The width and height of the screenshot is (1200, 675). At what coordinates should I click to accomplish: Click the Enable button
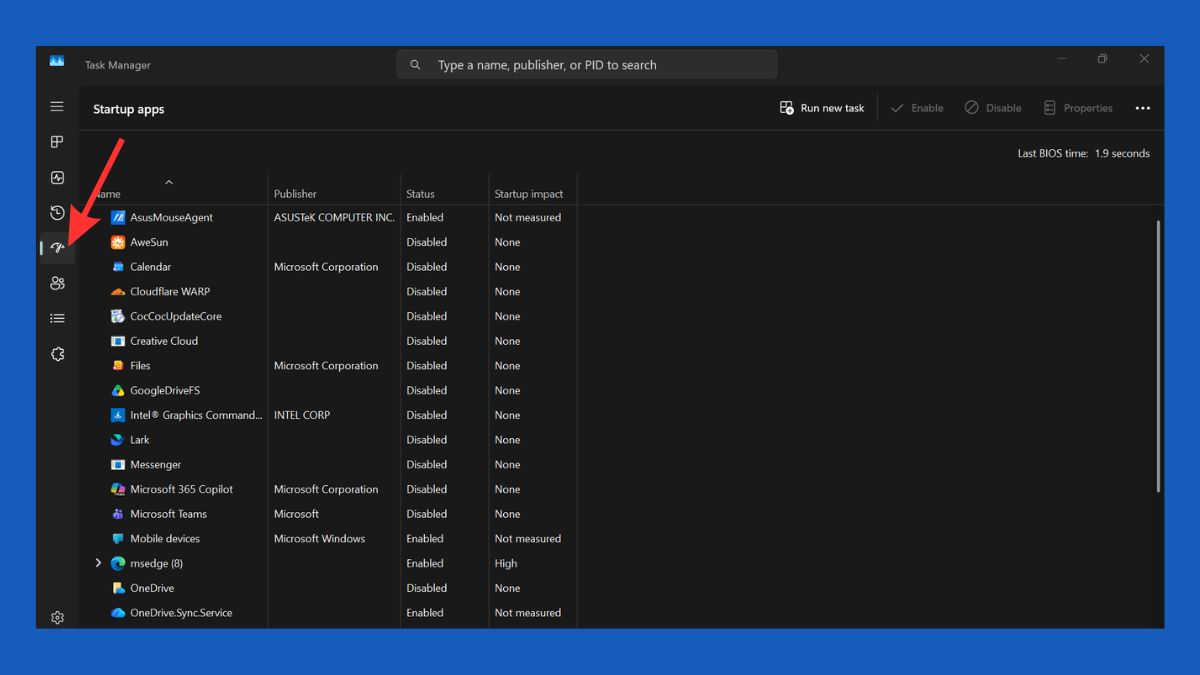click(x=917, y=108)
